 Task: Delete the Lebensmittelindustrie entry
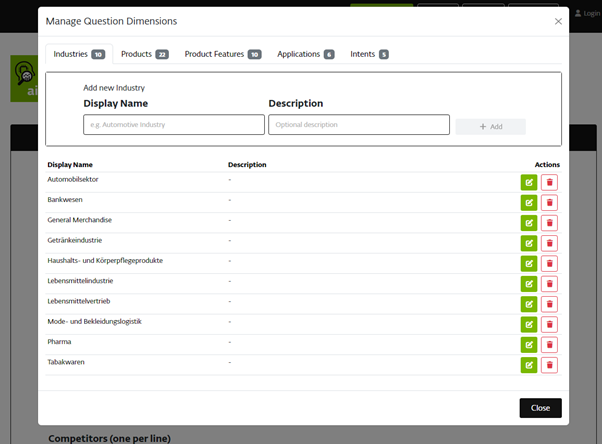click(x=549, y=284)
